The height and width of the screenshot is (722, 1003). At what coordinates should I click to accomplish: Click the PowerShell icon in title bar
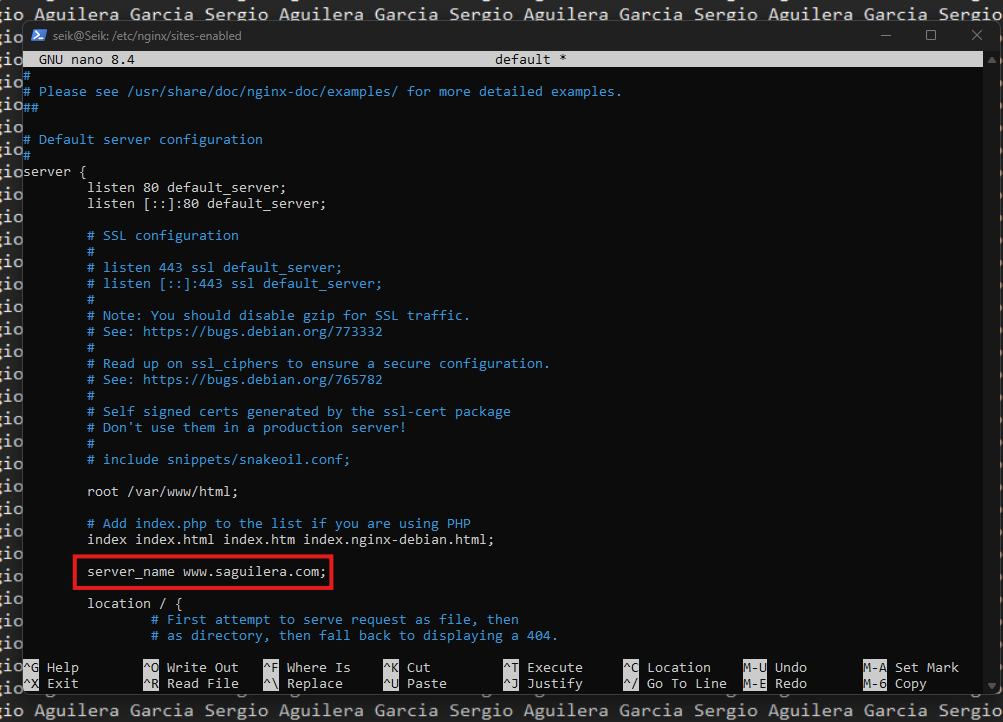tap(39, 35)
